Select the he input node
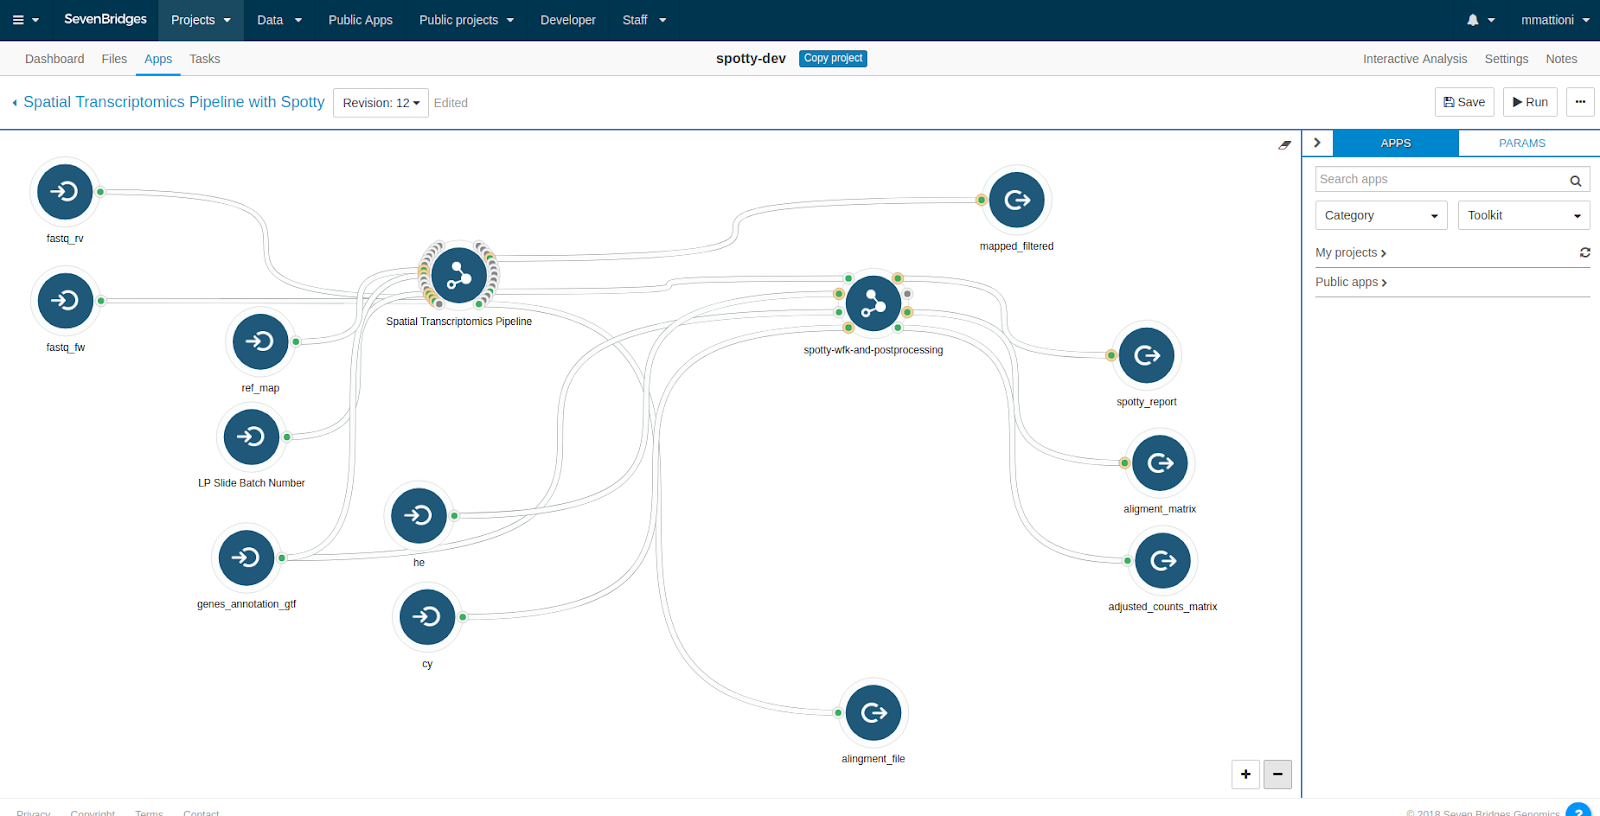 419,516
